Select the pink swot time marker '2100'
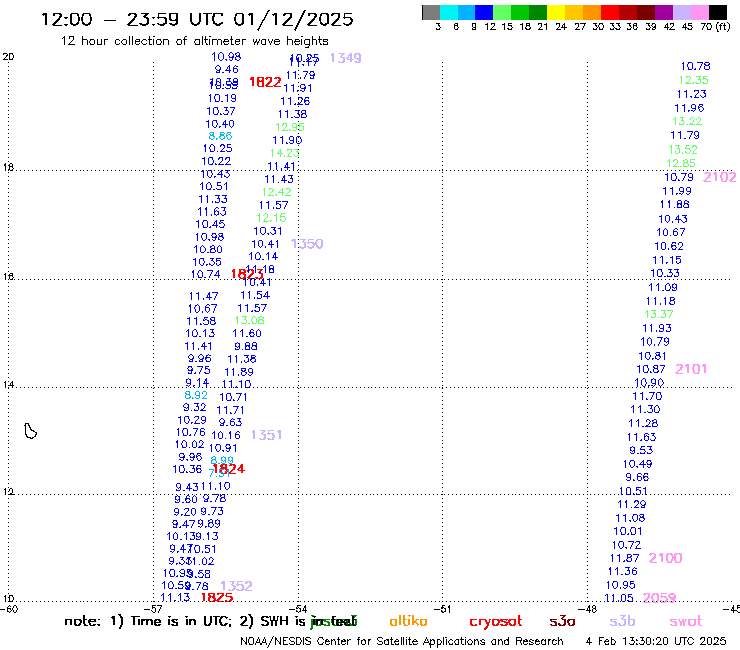Screen dimensions: 740x650 [x=665, y=558]
